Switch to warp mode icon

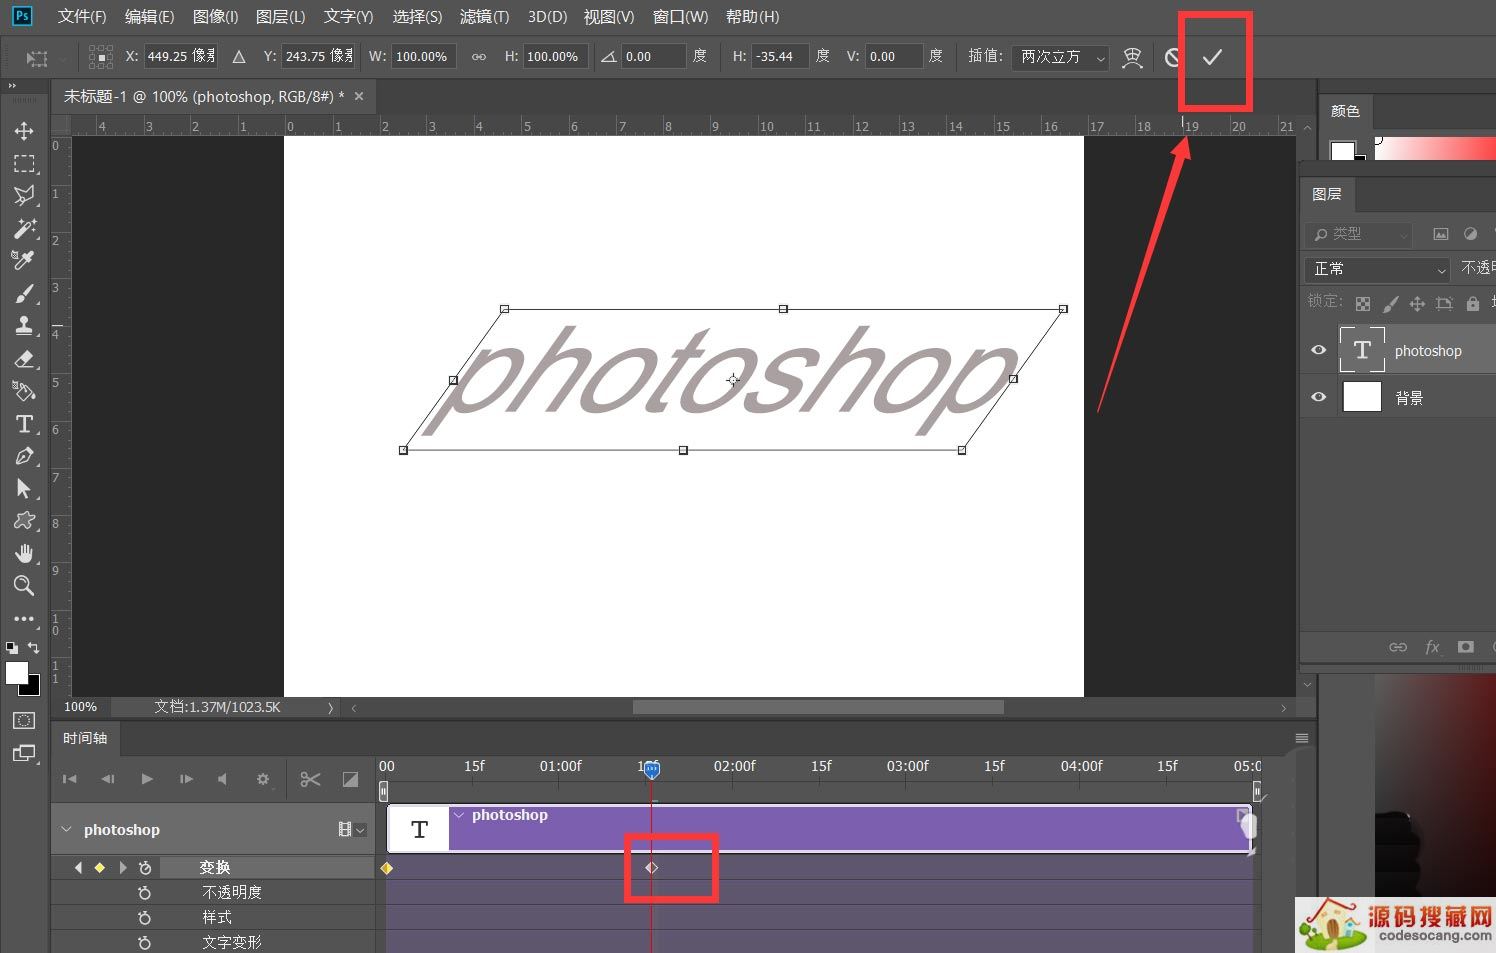tap(1132, 57)
